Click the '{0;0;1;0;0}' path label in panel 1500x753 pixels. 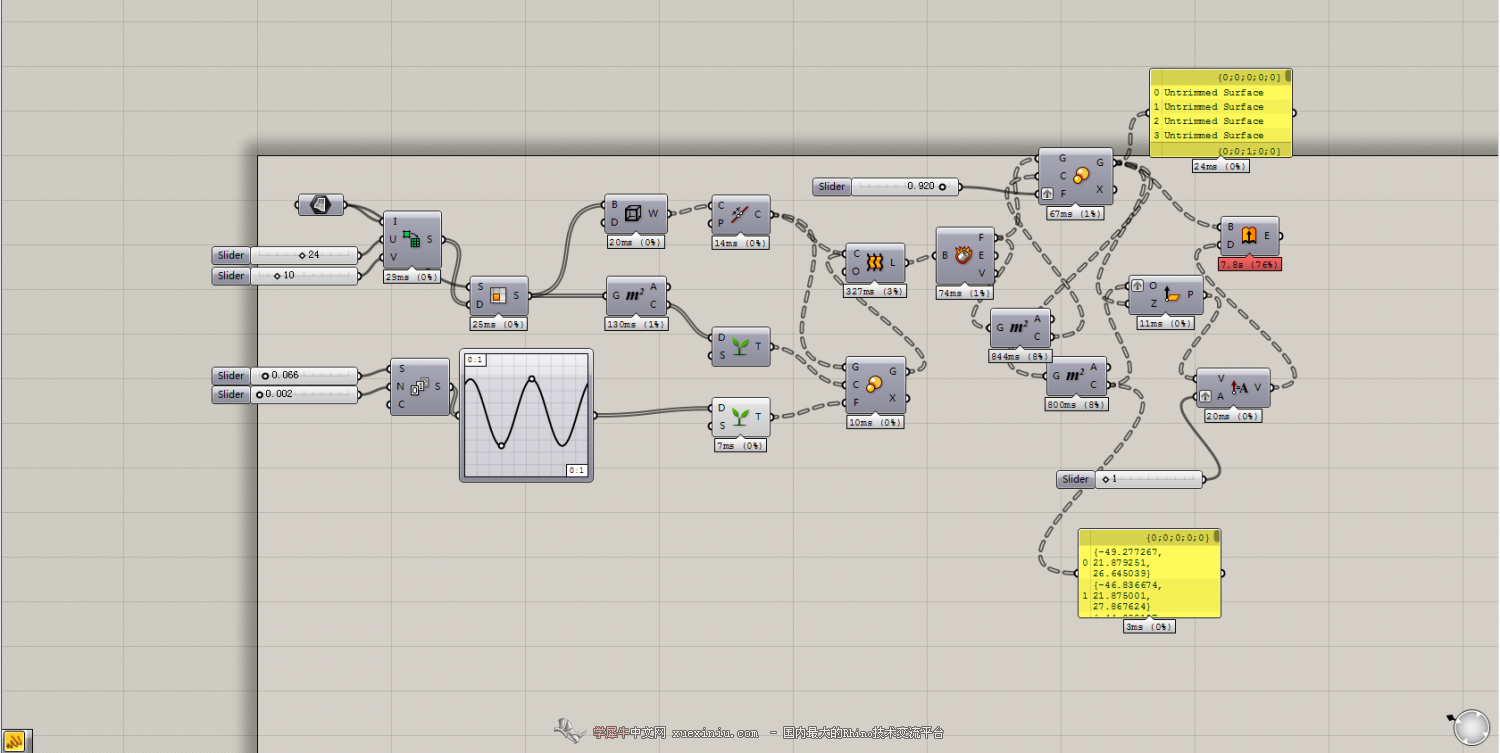click(1249, 150)
